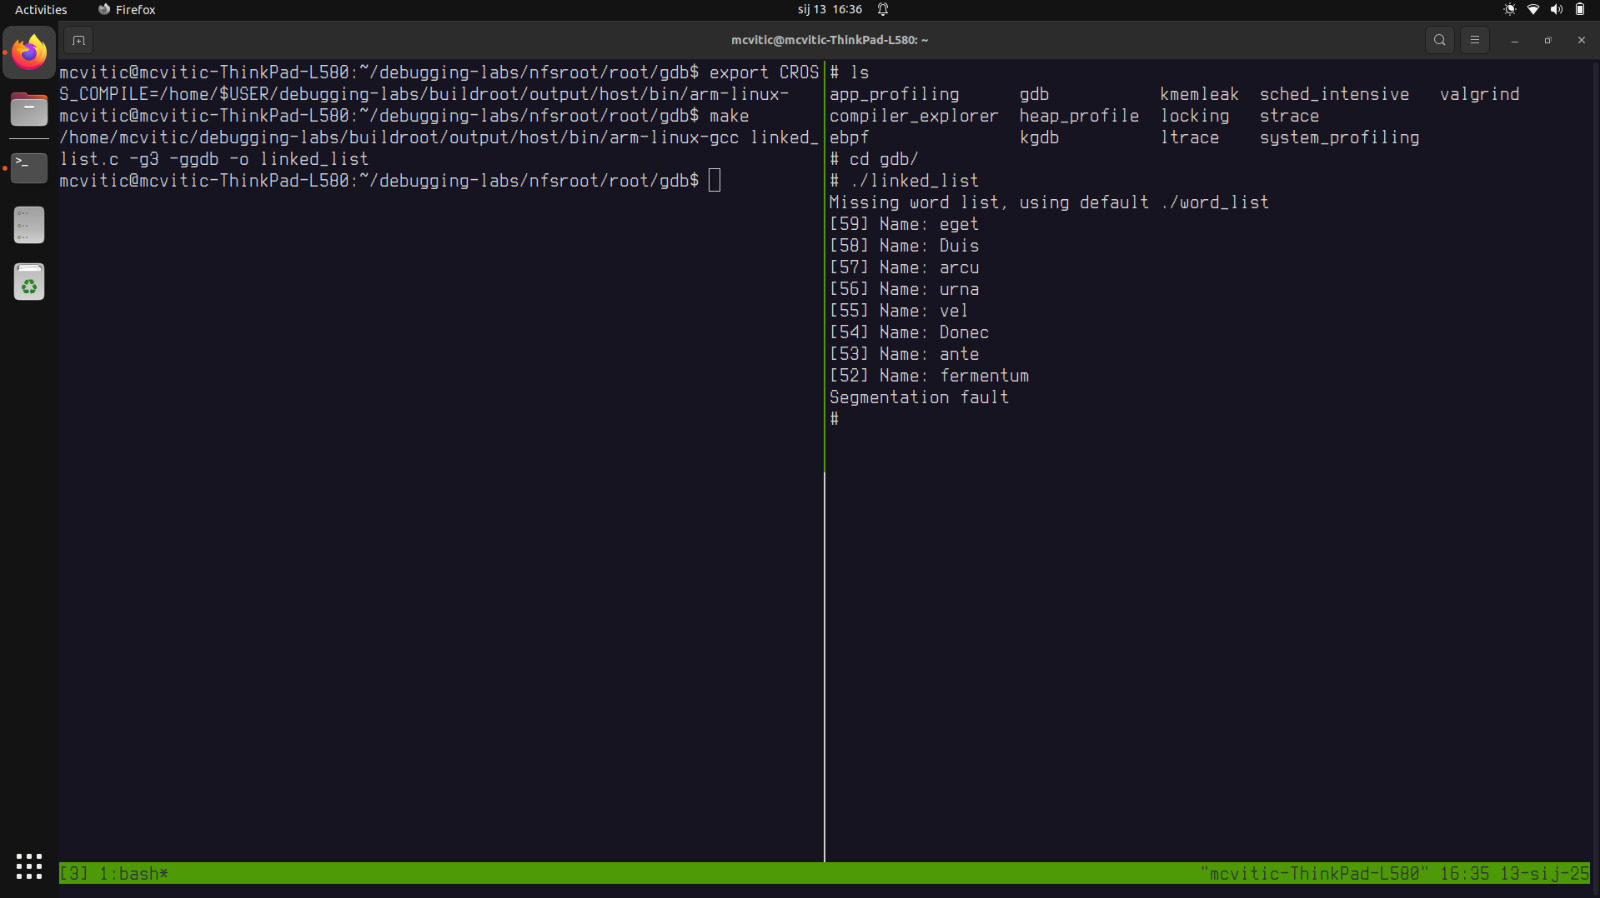Click 'locking' directory name
Image resolution: width=1600 pixels, height=898 pixels.
click(1194, 116)
